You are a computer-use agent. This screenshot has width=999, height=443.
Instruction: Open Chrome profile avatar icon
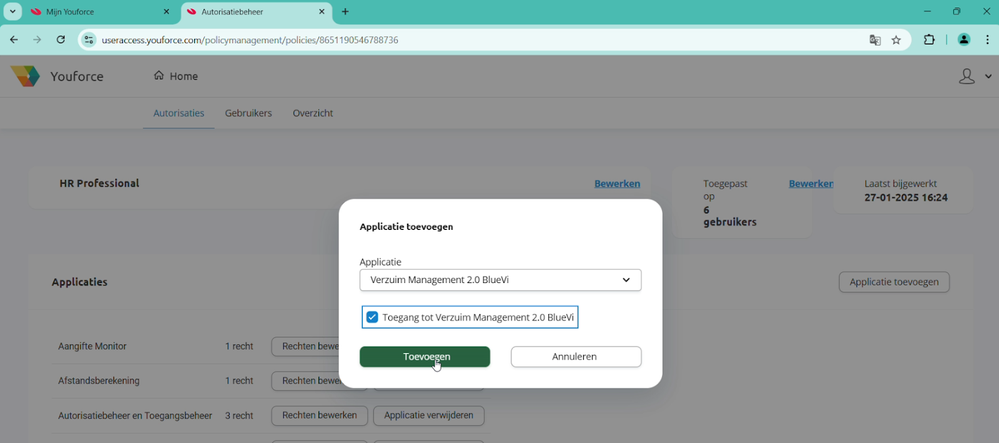pos(963,40)
